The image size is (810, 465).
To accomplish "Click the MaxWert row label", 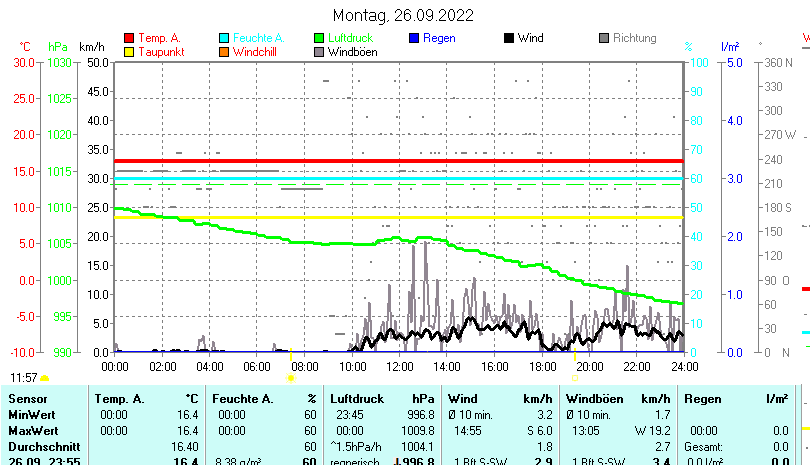I will 34,430.
